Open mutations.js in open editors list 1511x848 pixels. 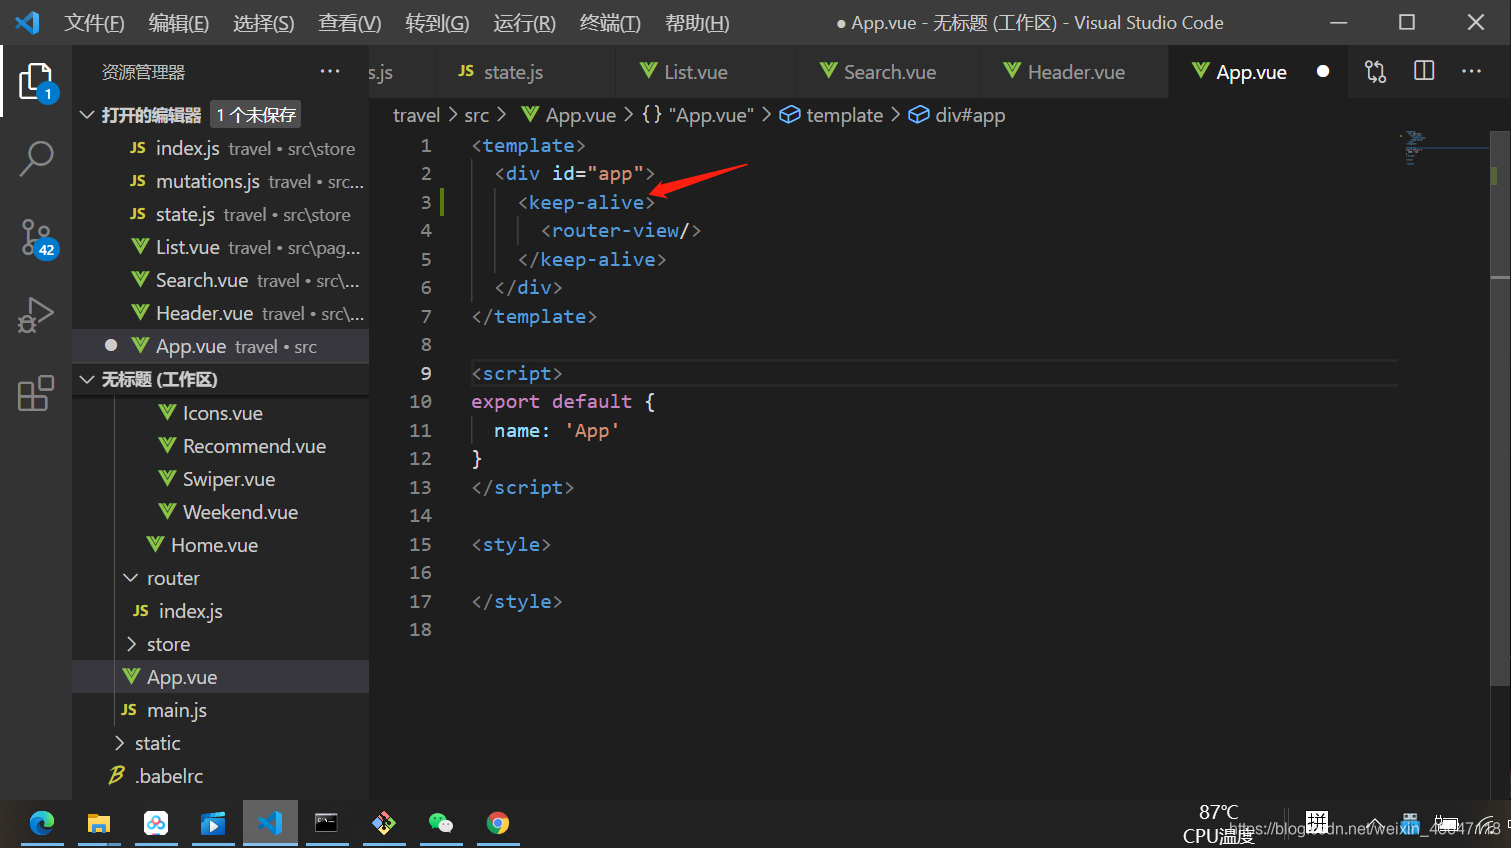coord(220,181)
